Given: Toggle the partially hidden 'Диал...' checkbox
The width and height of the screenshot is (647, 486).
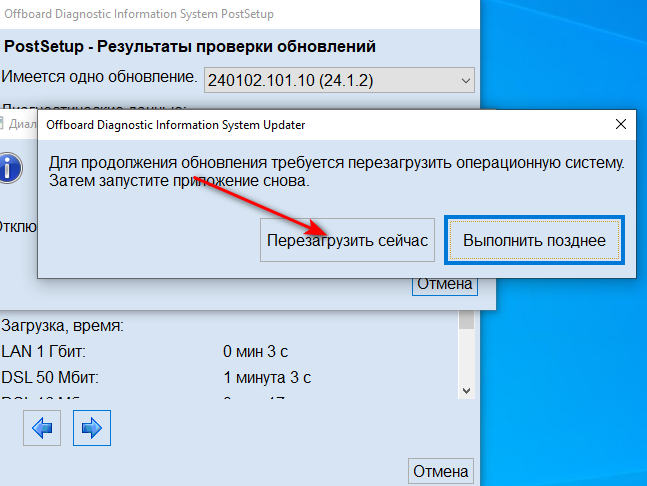Looking at the screenshot, I should point(4,124).
